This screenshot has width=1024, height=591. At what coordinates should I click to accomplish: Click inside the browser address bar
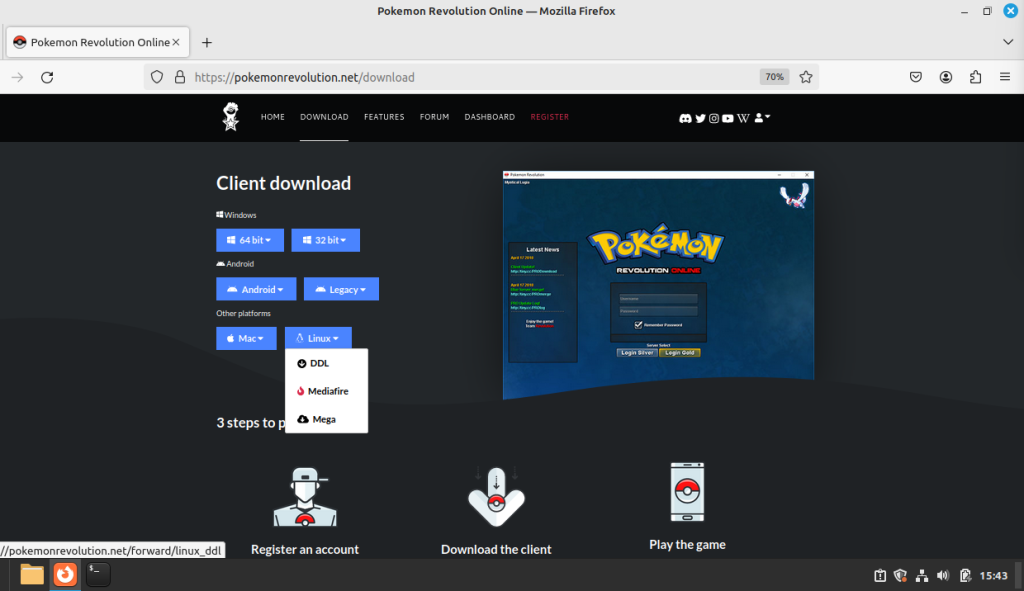click(400, 76)
